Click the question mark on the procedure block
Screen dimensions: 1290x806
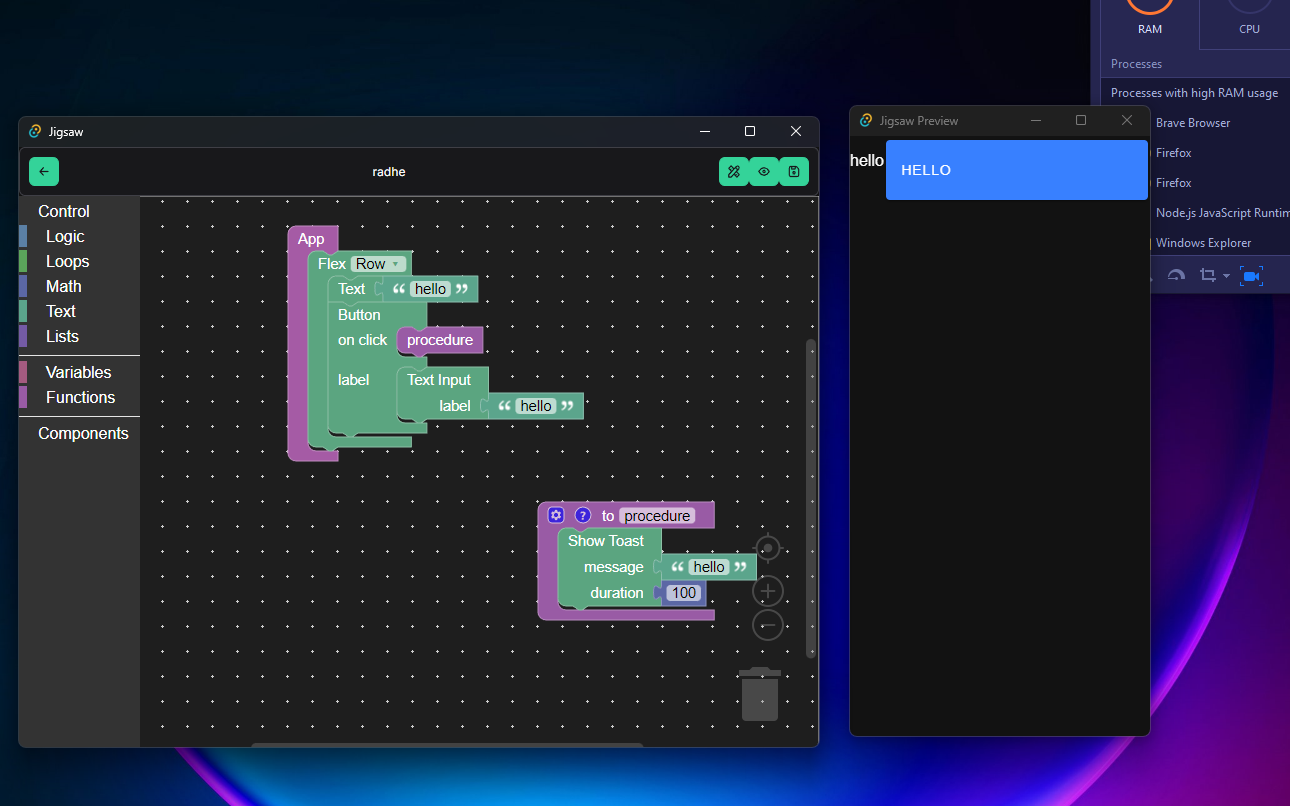[583, 516]
